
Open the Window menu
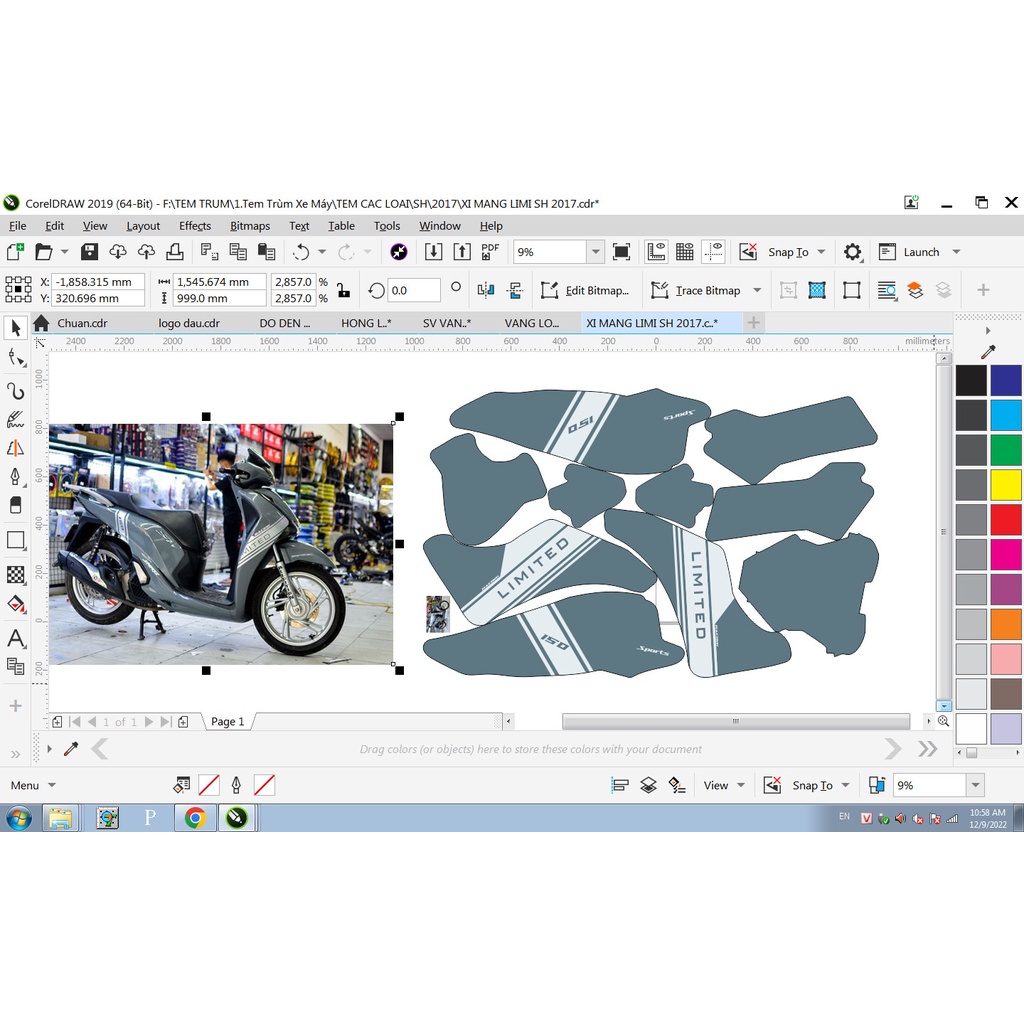440,226
